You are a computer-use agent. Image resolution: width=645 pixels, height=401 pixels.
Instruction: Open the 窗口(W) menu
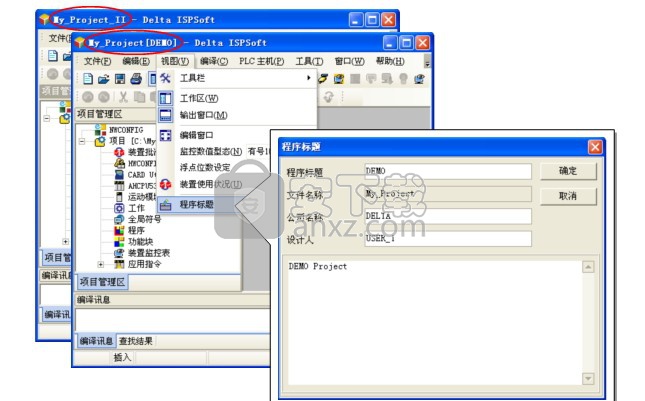point(349,61)
